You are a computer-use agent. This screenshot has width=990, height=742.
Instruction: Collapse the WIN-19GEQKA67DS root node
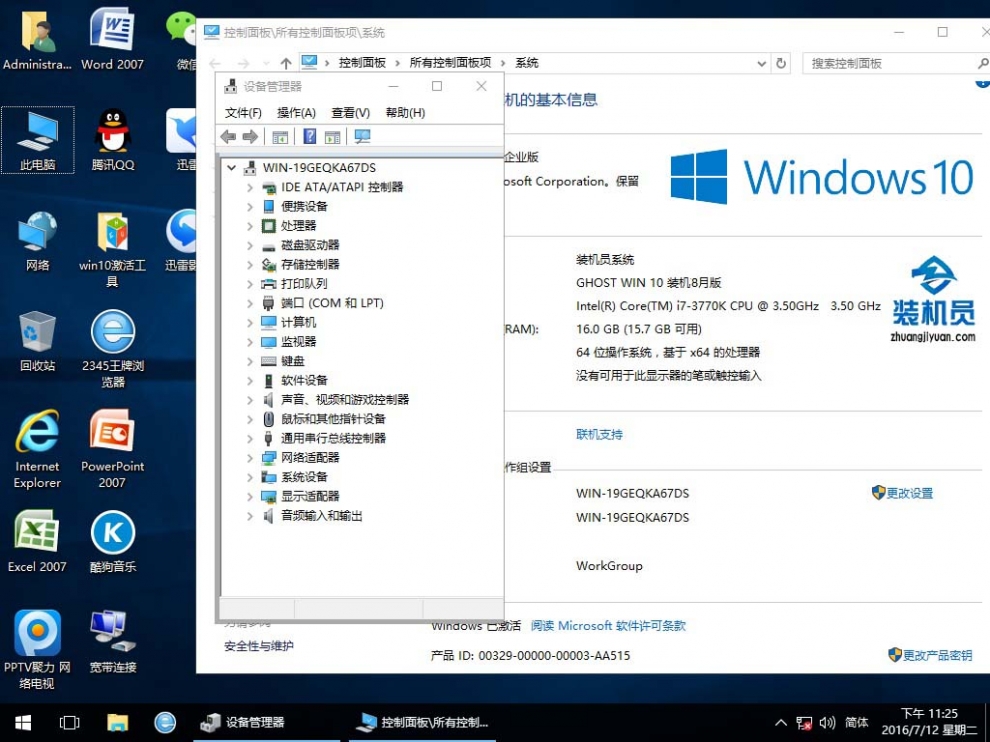click(232, 168)
